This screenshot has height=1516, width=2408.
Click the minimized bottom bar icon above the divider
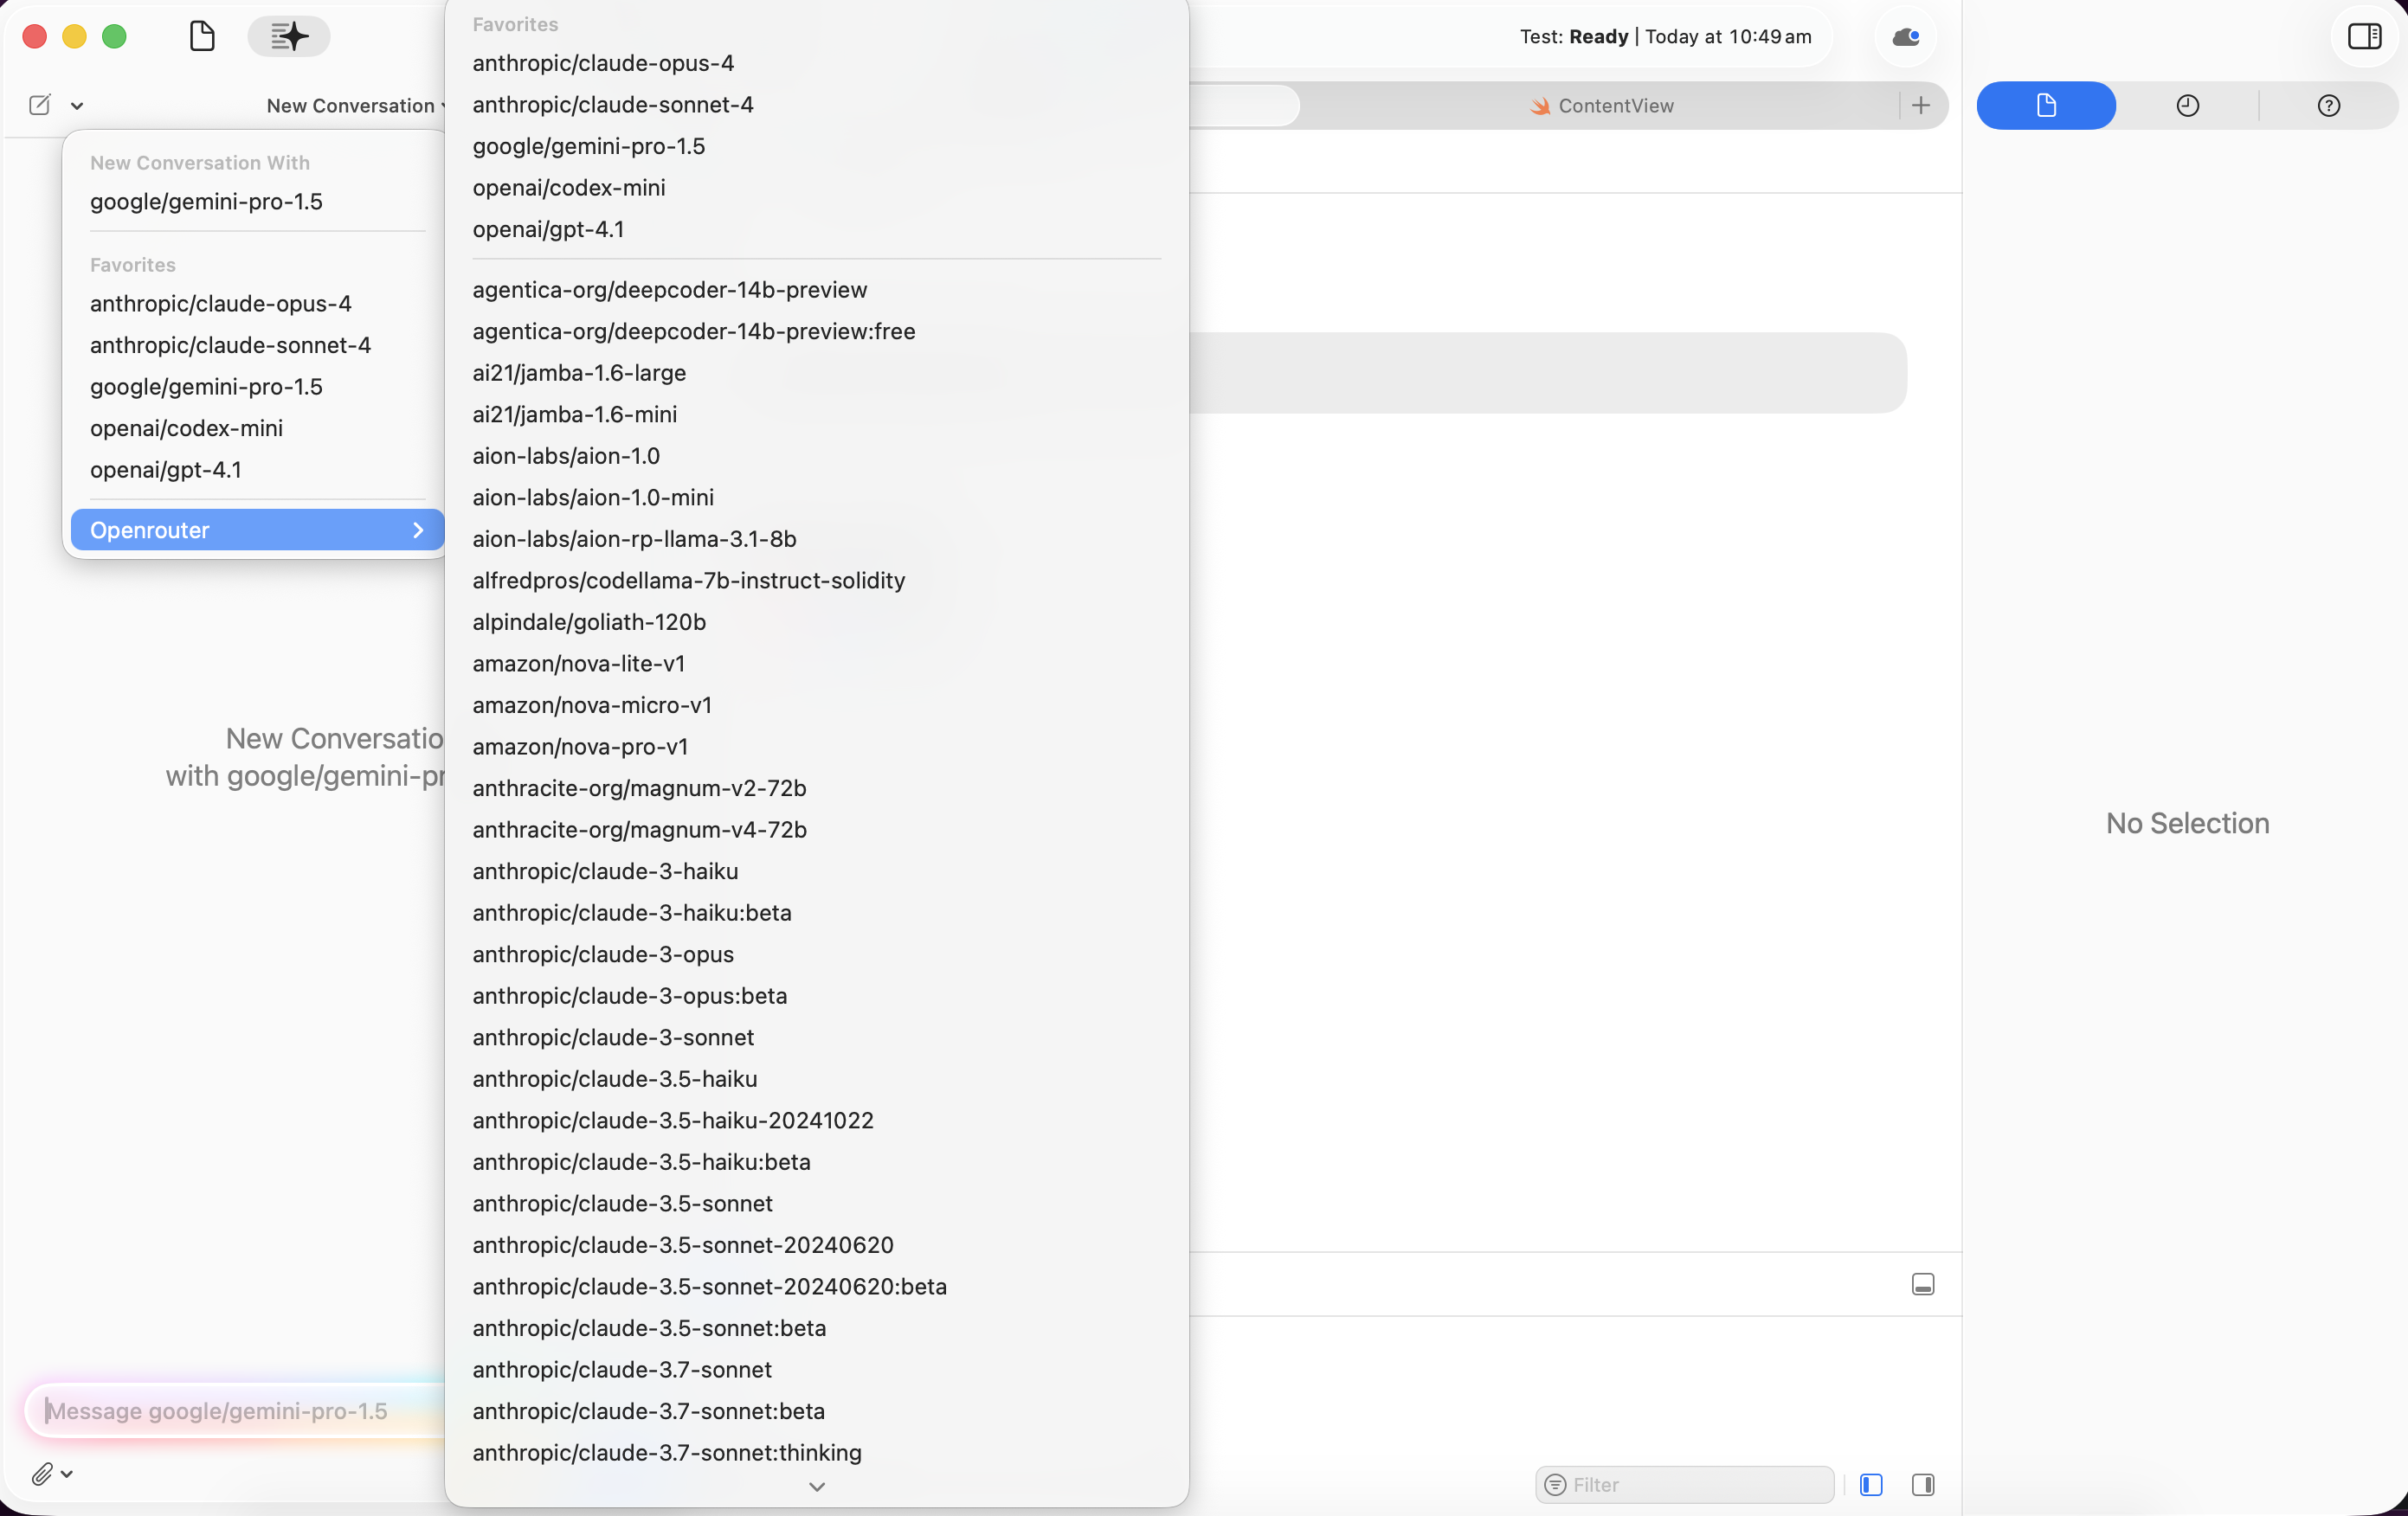point(1922,1284)
